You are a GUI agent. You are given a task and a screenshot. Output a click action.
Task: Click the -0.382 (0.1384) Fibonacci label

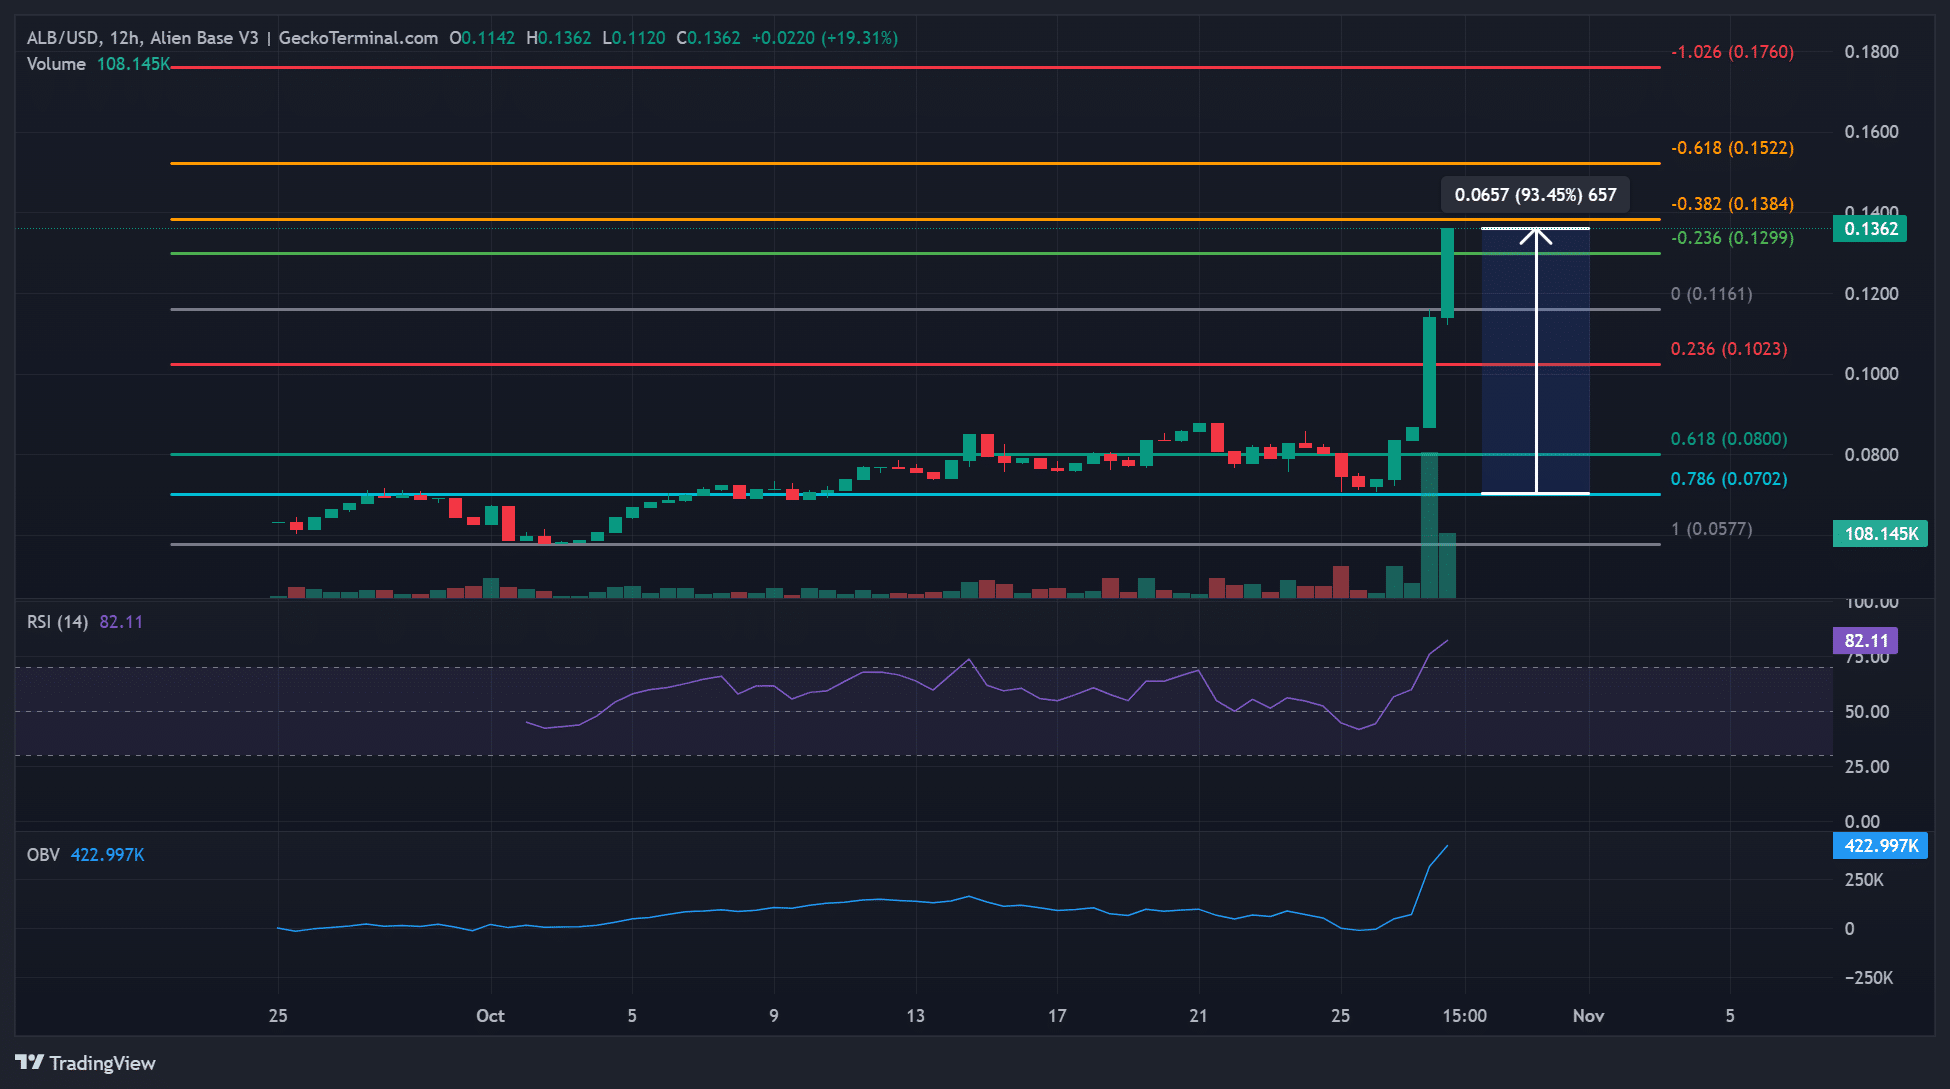click(1732, 204)
